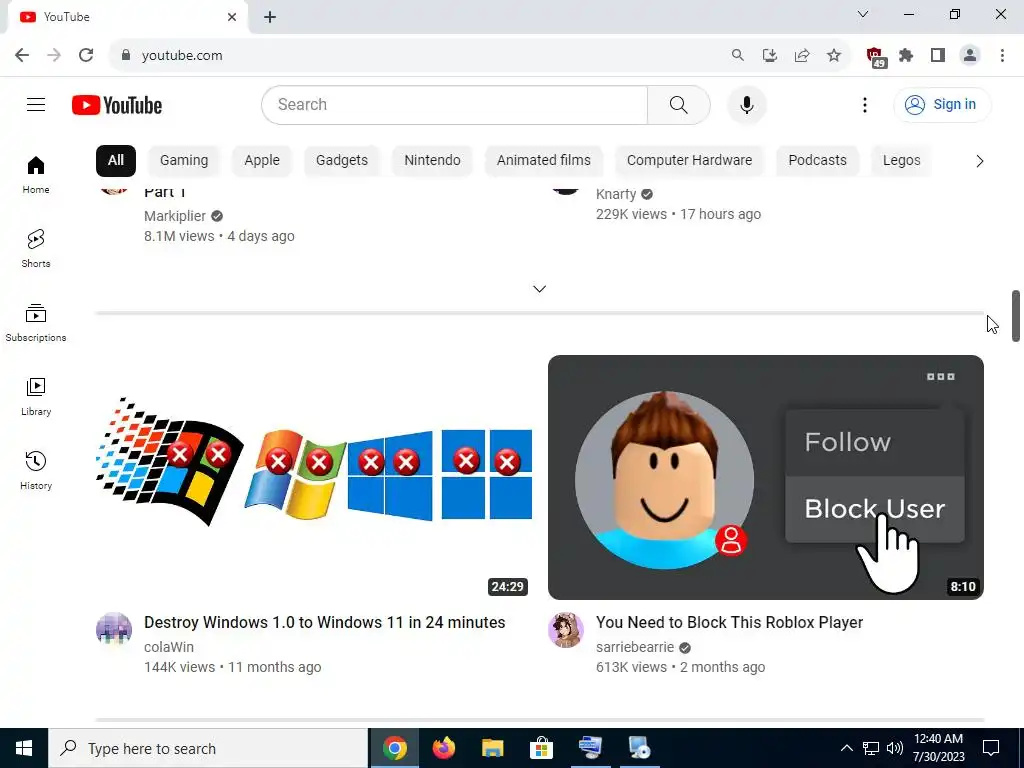The width and height of the screenshot is (1024, 768).
Task: Open the Windows Start menu
Action: (24, 748)
